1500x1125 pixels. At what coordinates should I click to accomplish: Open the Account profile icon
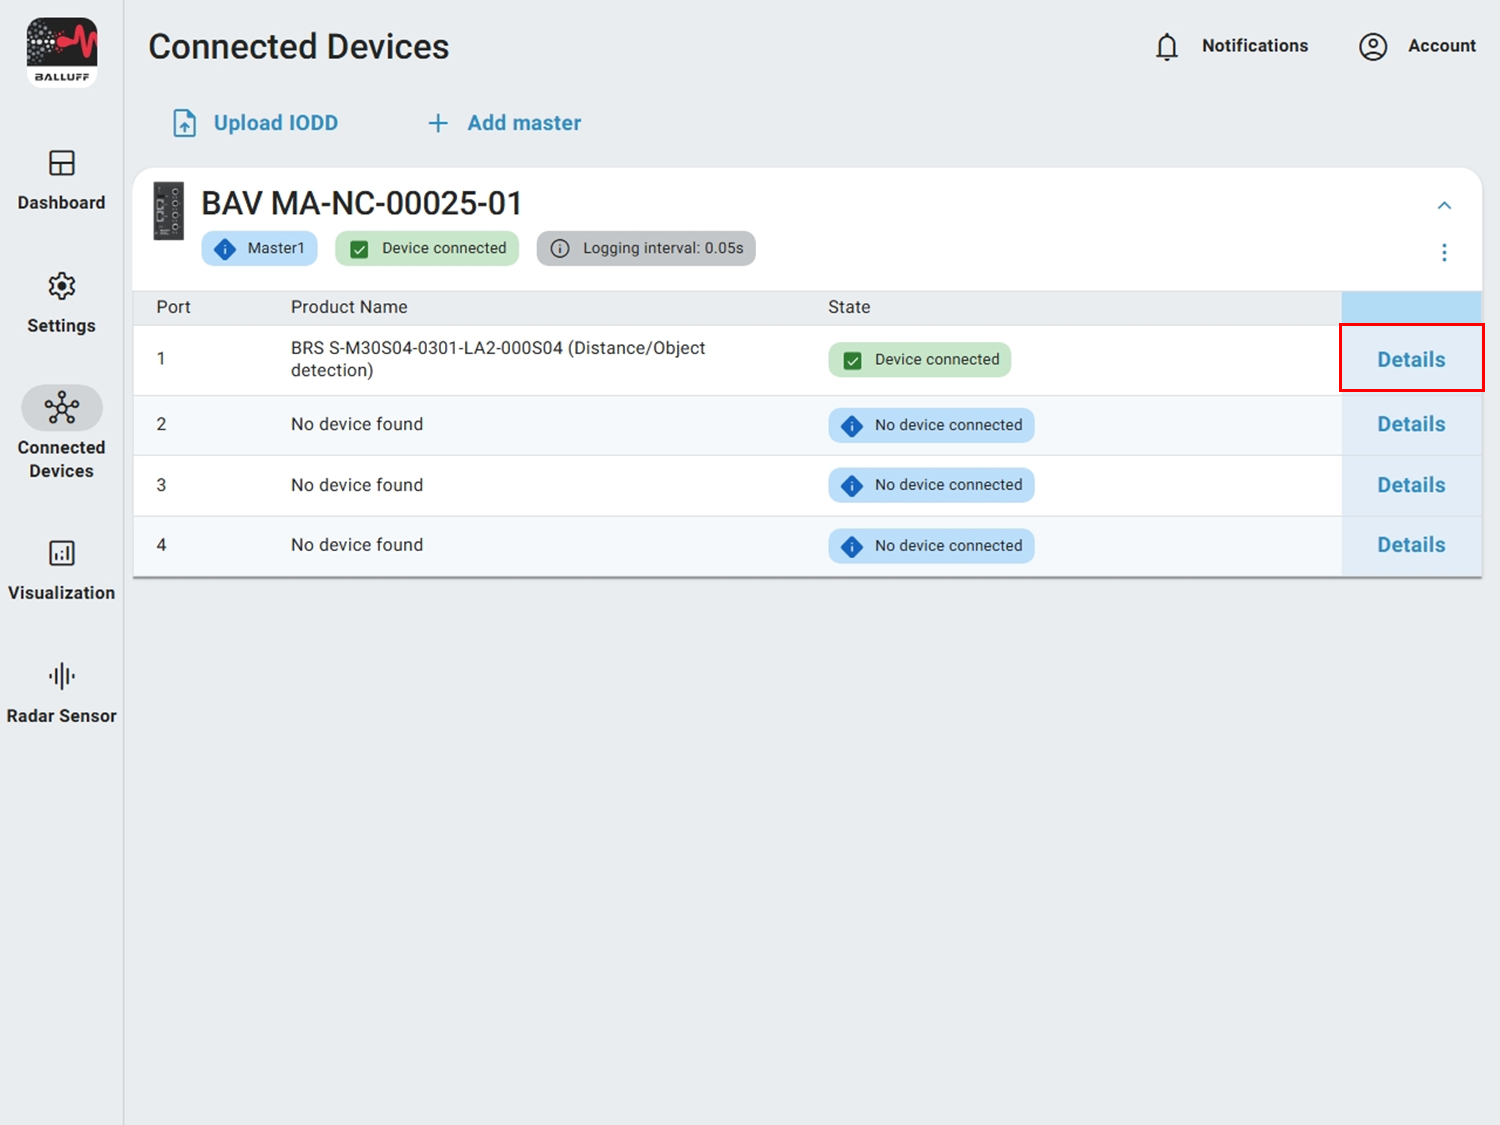click(x=1373, y=47)
